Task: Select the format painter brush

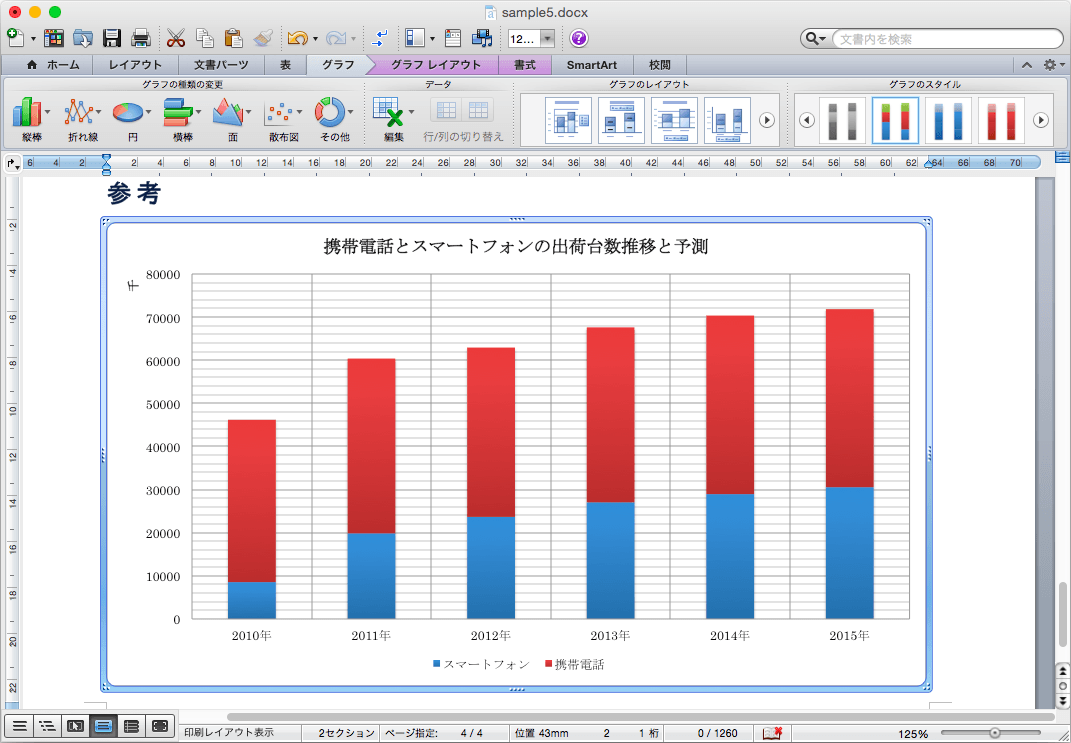Action: [263, 38]
